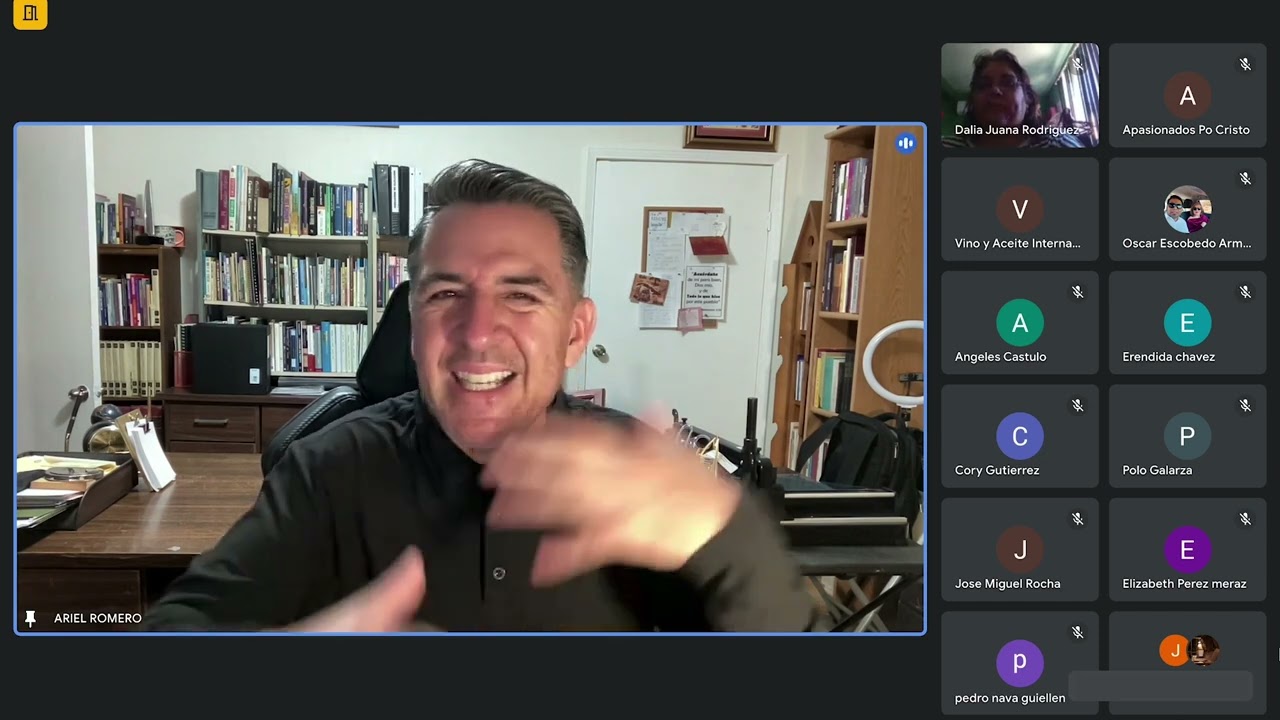The height and width of the screenshot is (720, 1280).
Task: Click the V avatar of Vino y Aceite
Action: click(x=1020, y=209)
